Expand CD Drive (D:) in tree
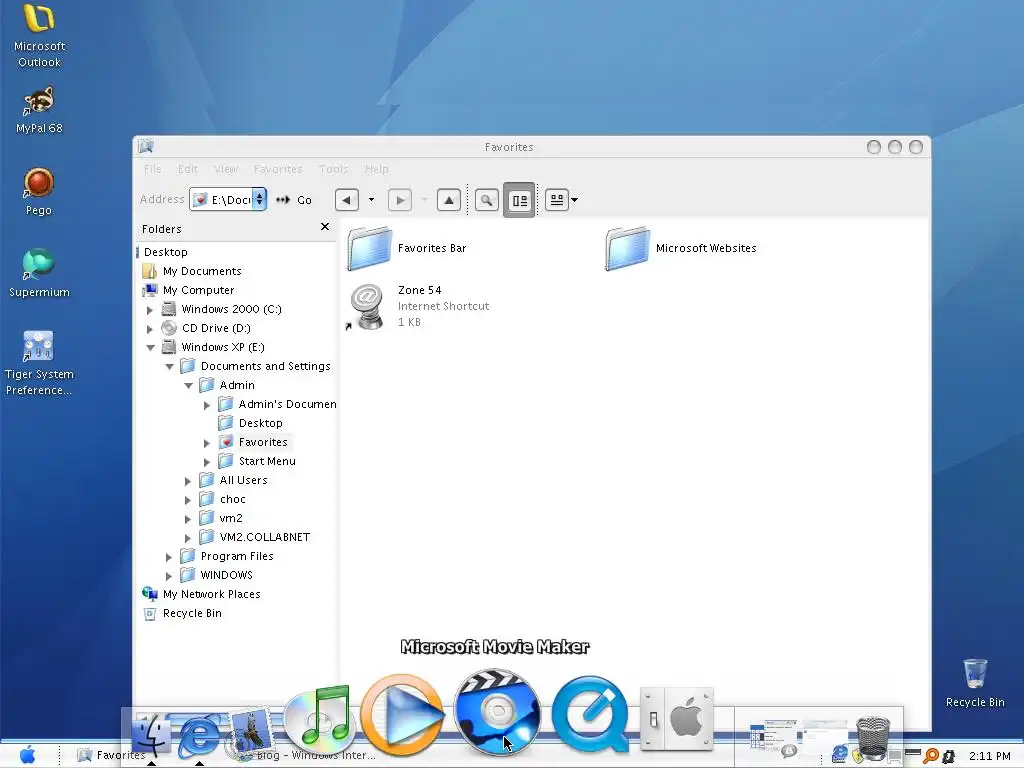The image size is (1024, 768). coord(150,328)
